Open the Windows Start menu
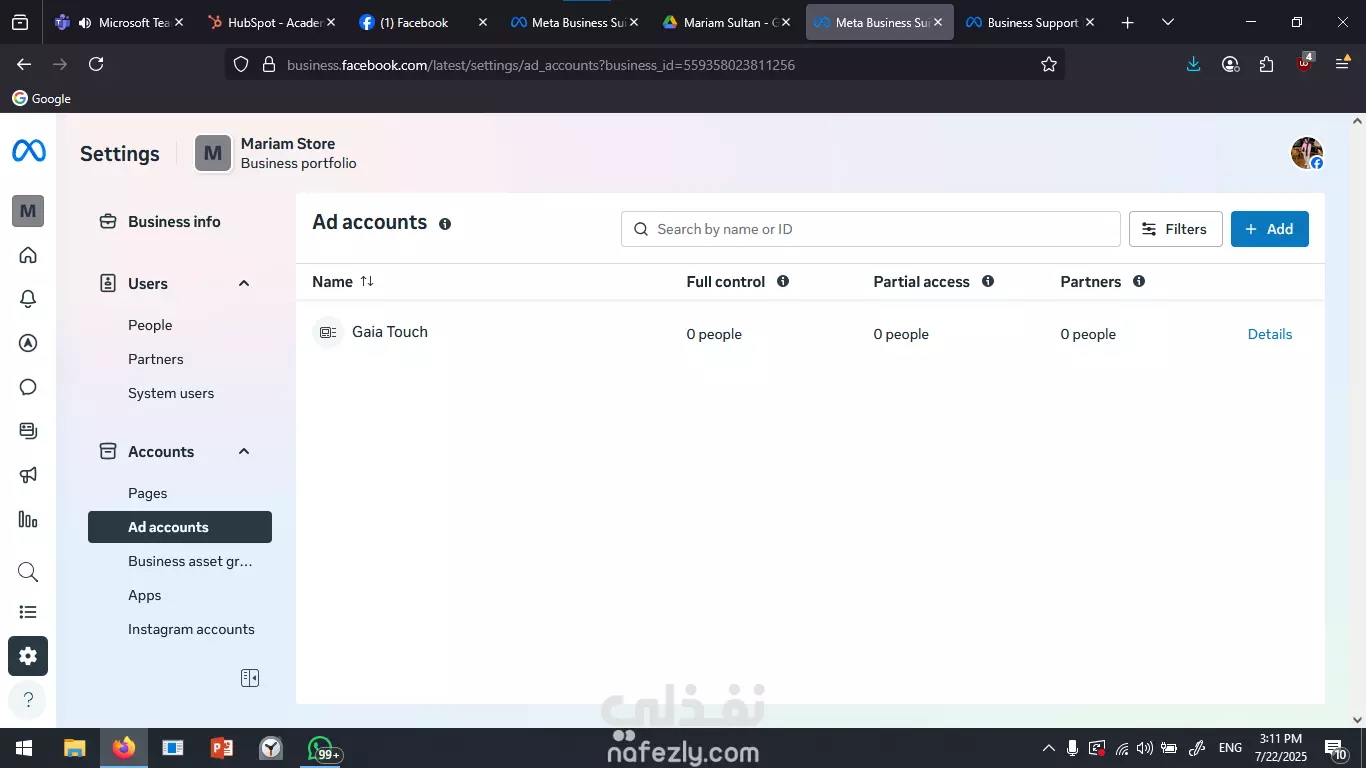The image size is (1366, 768). pos(24,748)
